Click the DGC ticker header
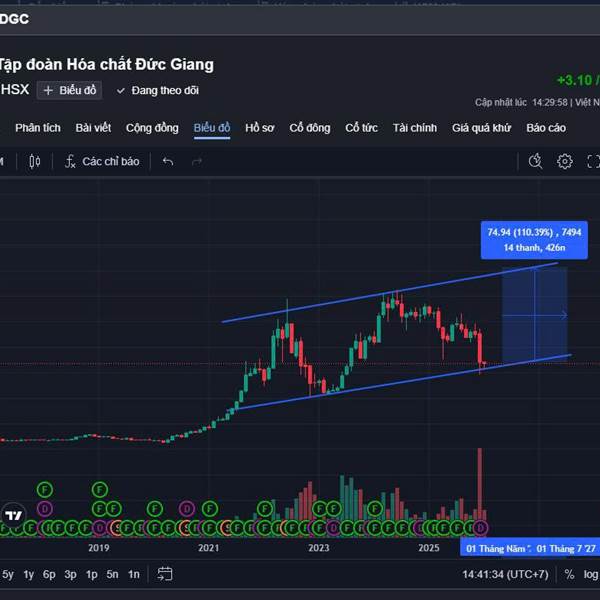This screenshot has width=600, height=600. click(14, 19)
